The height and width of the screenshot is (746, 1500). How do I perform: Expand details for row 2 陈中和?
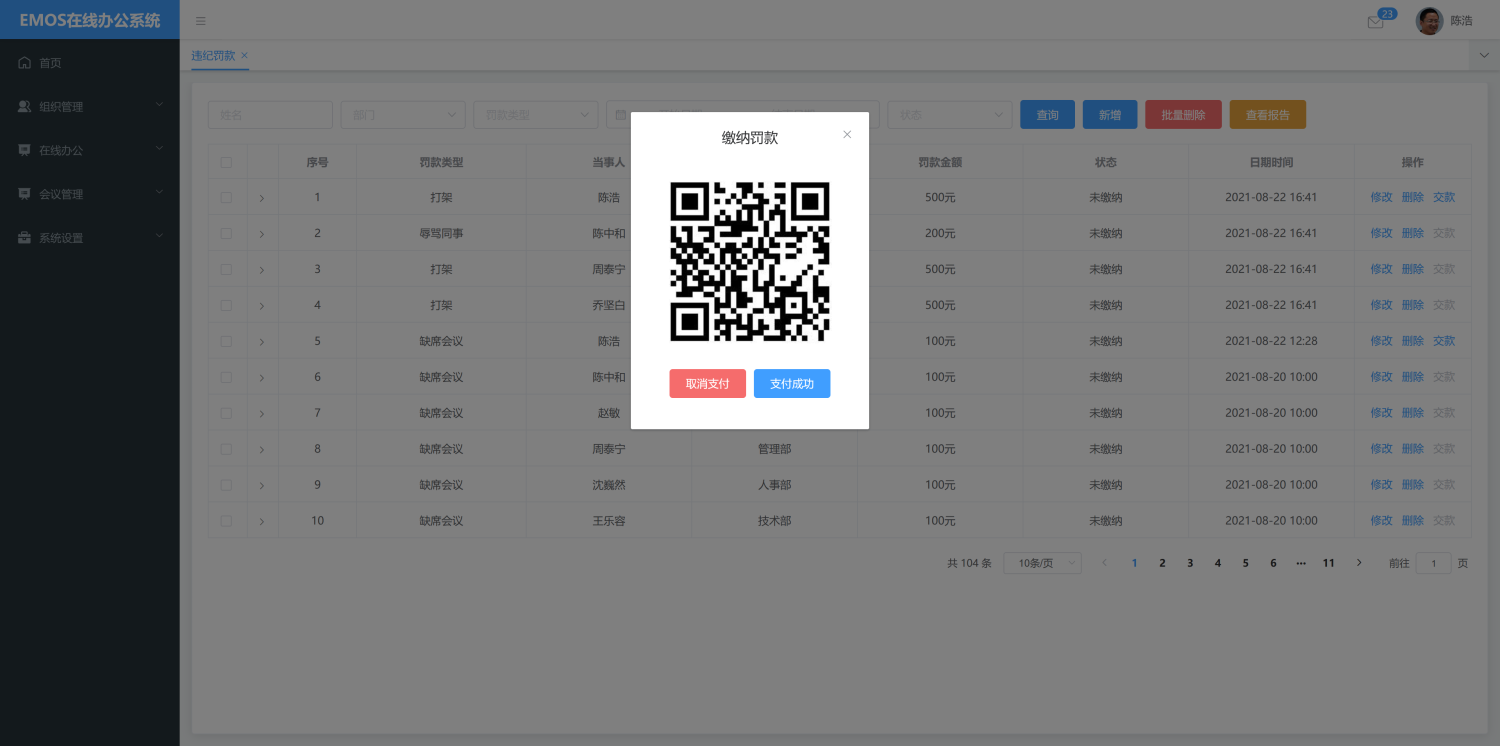tap(261, 233)
